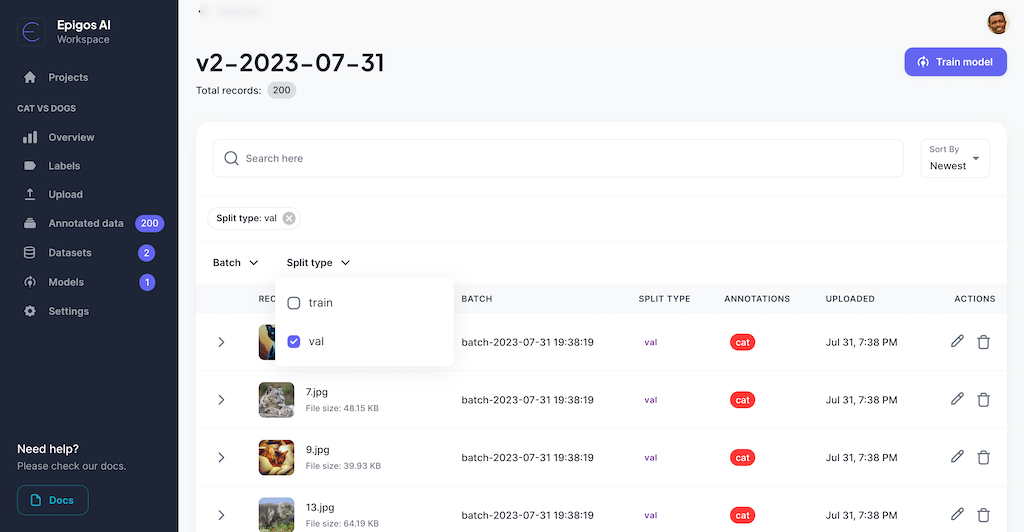Go to Annotated data in sidebar
Screen dimensions: 1024x532
86,223
